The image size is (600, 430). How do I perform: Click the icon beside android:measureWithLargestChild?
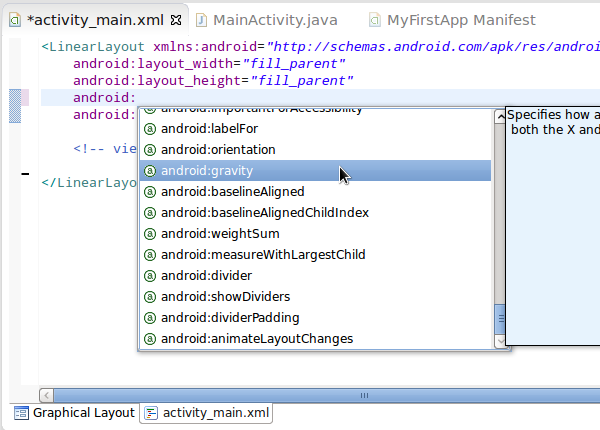pos(150,255)
